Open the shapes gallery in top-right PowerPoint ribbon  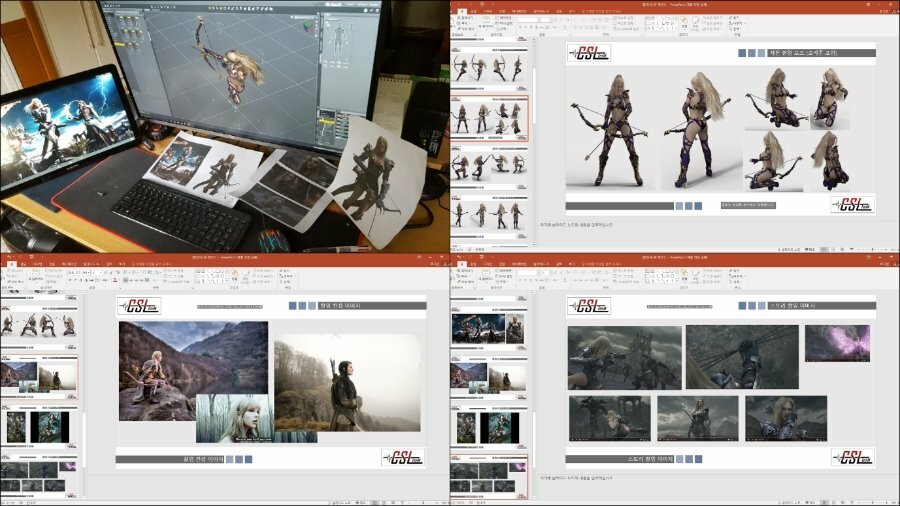[x=661, y=24]
